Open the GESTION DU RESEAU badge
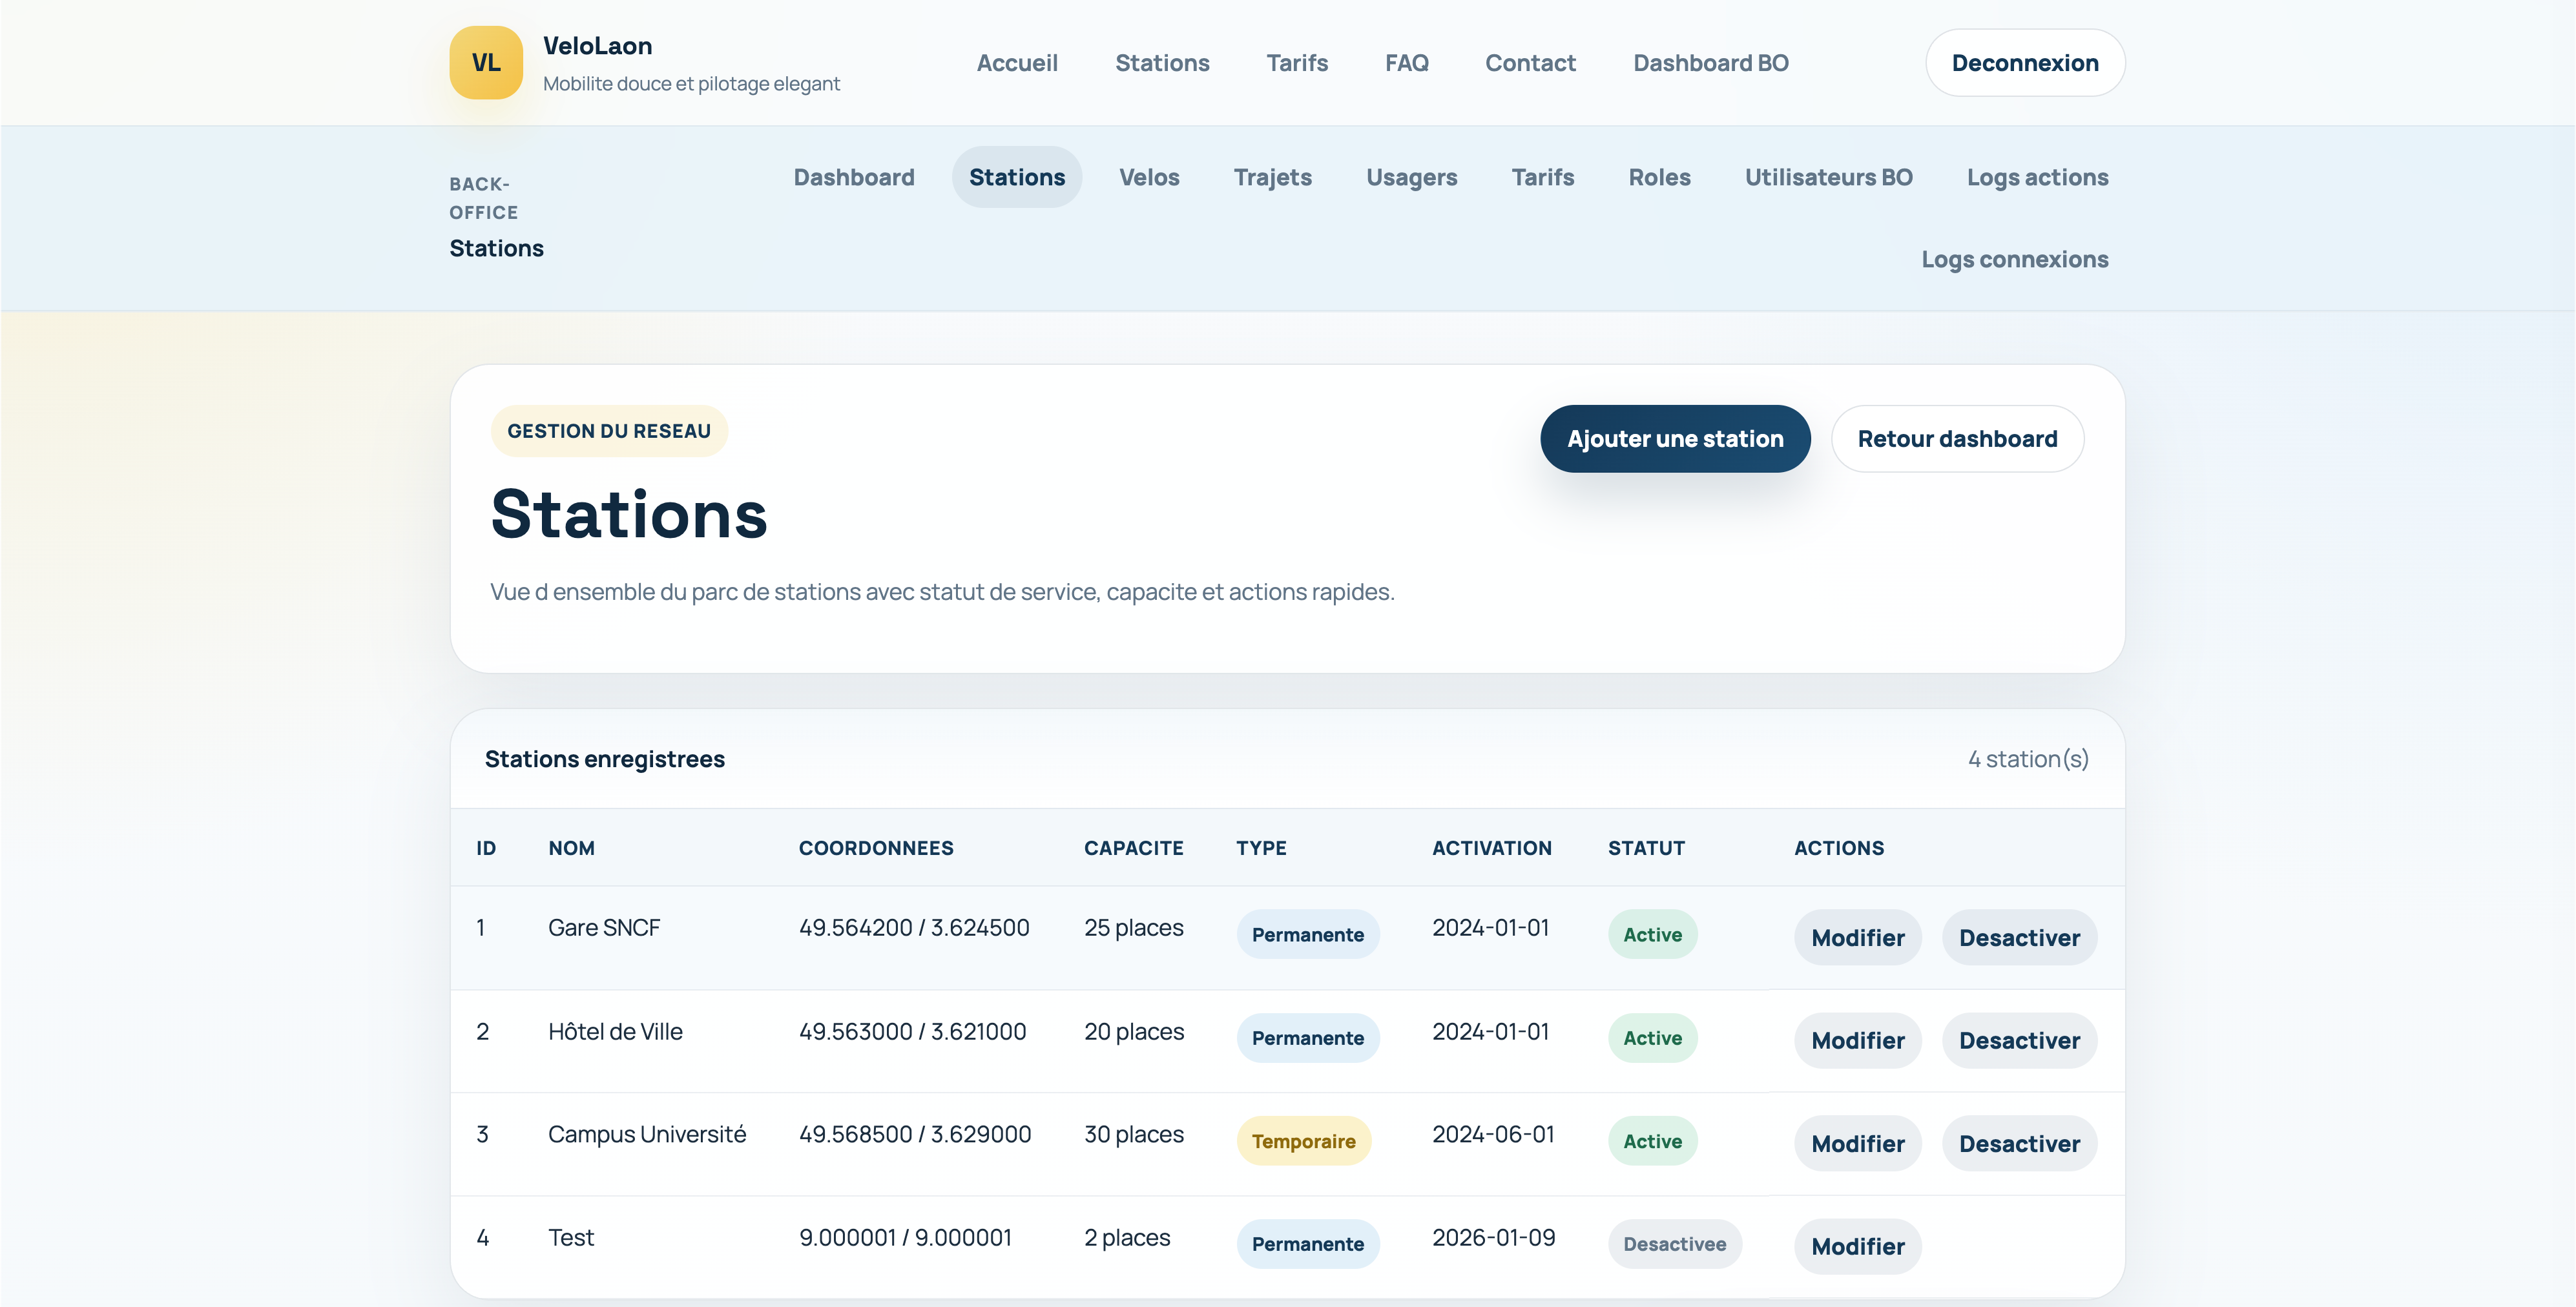2576x1307 pixels. tap(608, 431)
